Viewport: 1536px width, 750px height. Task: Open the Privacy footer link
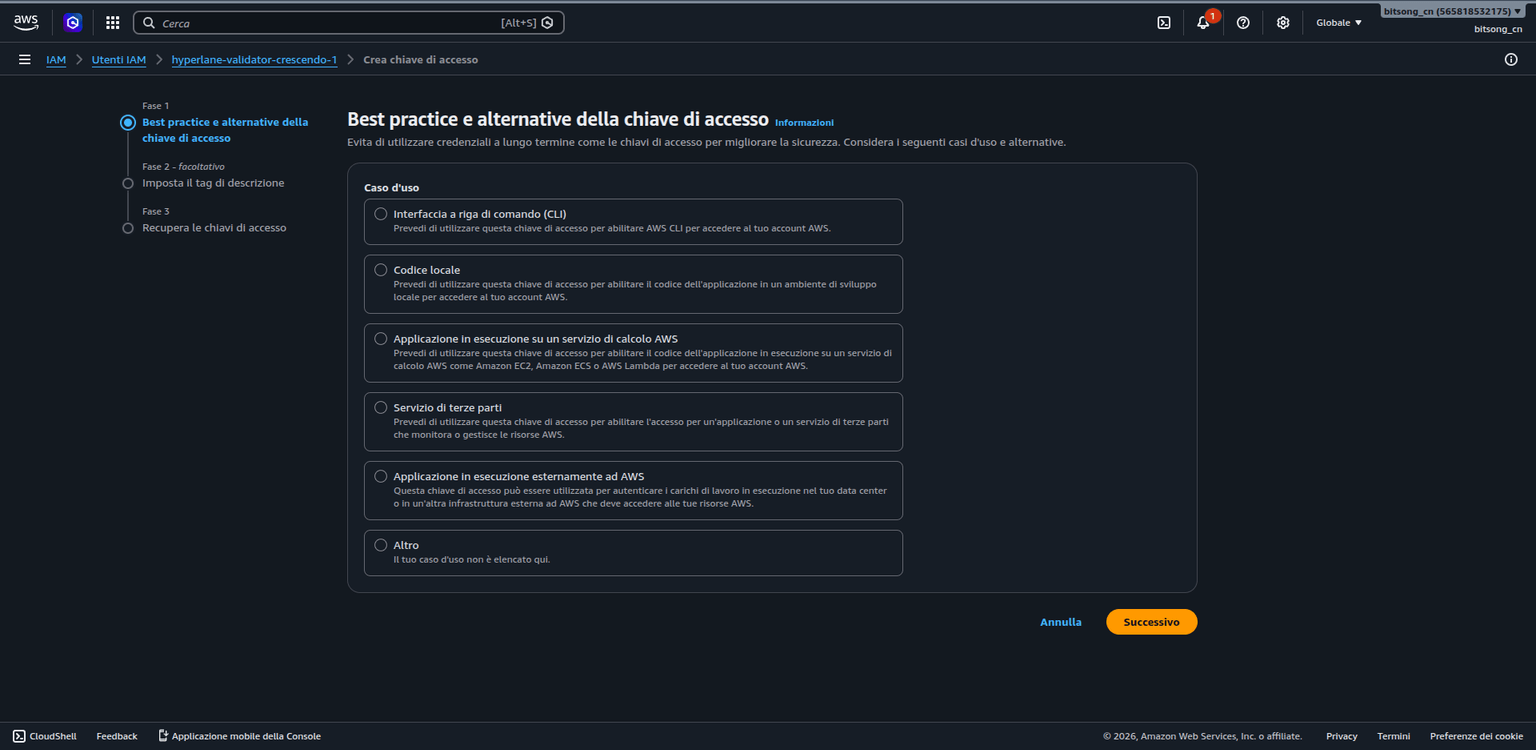(x=1342, y=736)
